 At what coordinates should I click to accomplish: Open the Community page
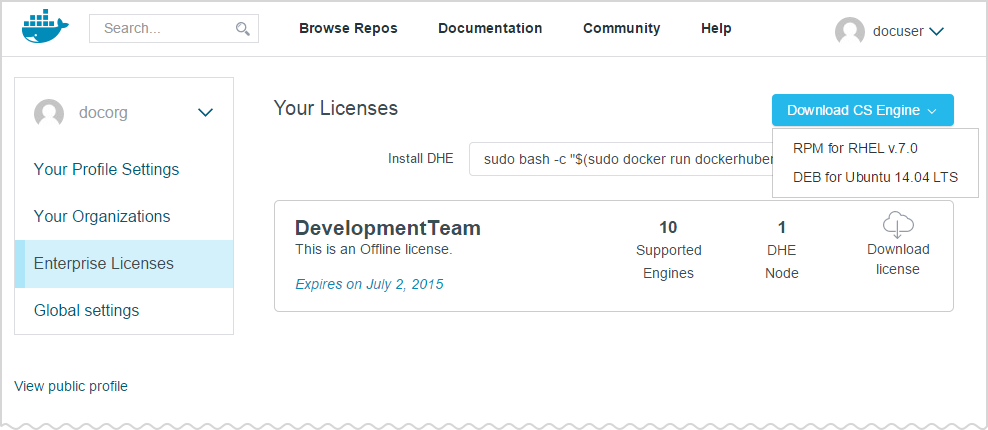coord(621,28)
